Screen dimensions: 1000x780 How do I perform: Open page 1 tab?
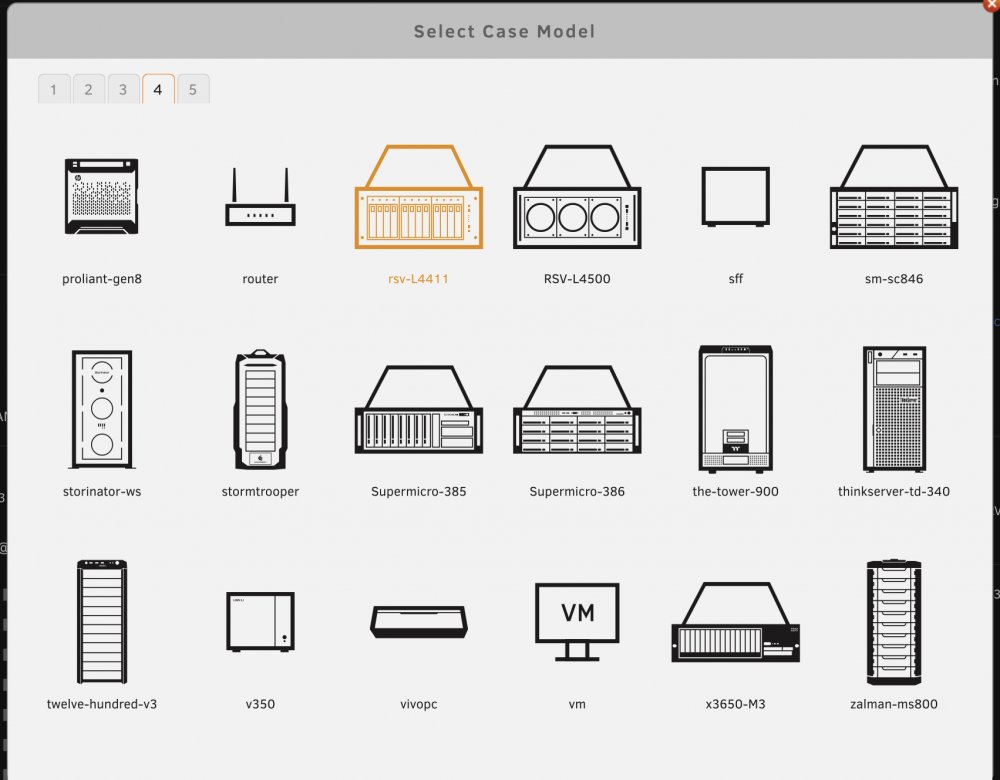coord(54,89)
